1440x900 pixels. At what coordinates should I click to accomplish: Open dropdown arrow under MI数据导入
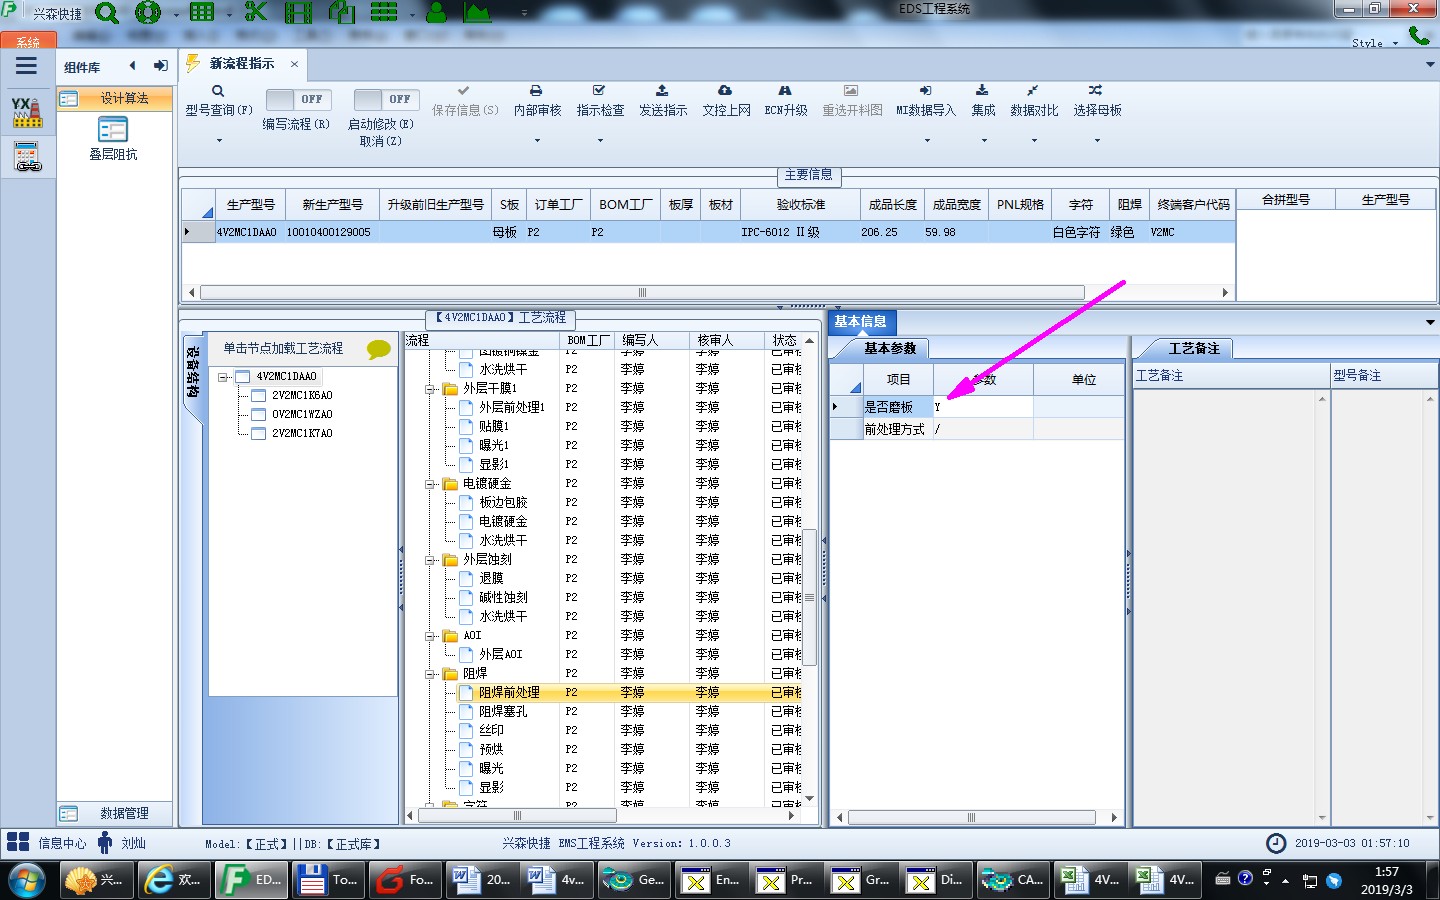pyautogui.click(x=927, y=141)
